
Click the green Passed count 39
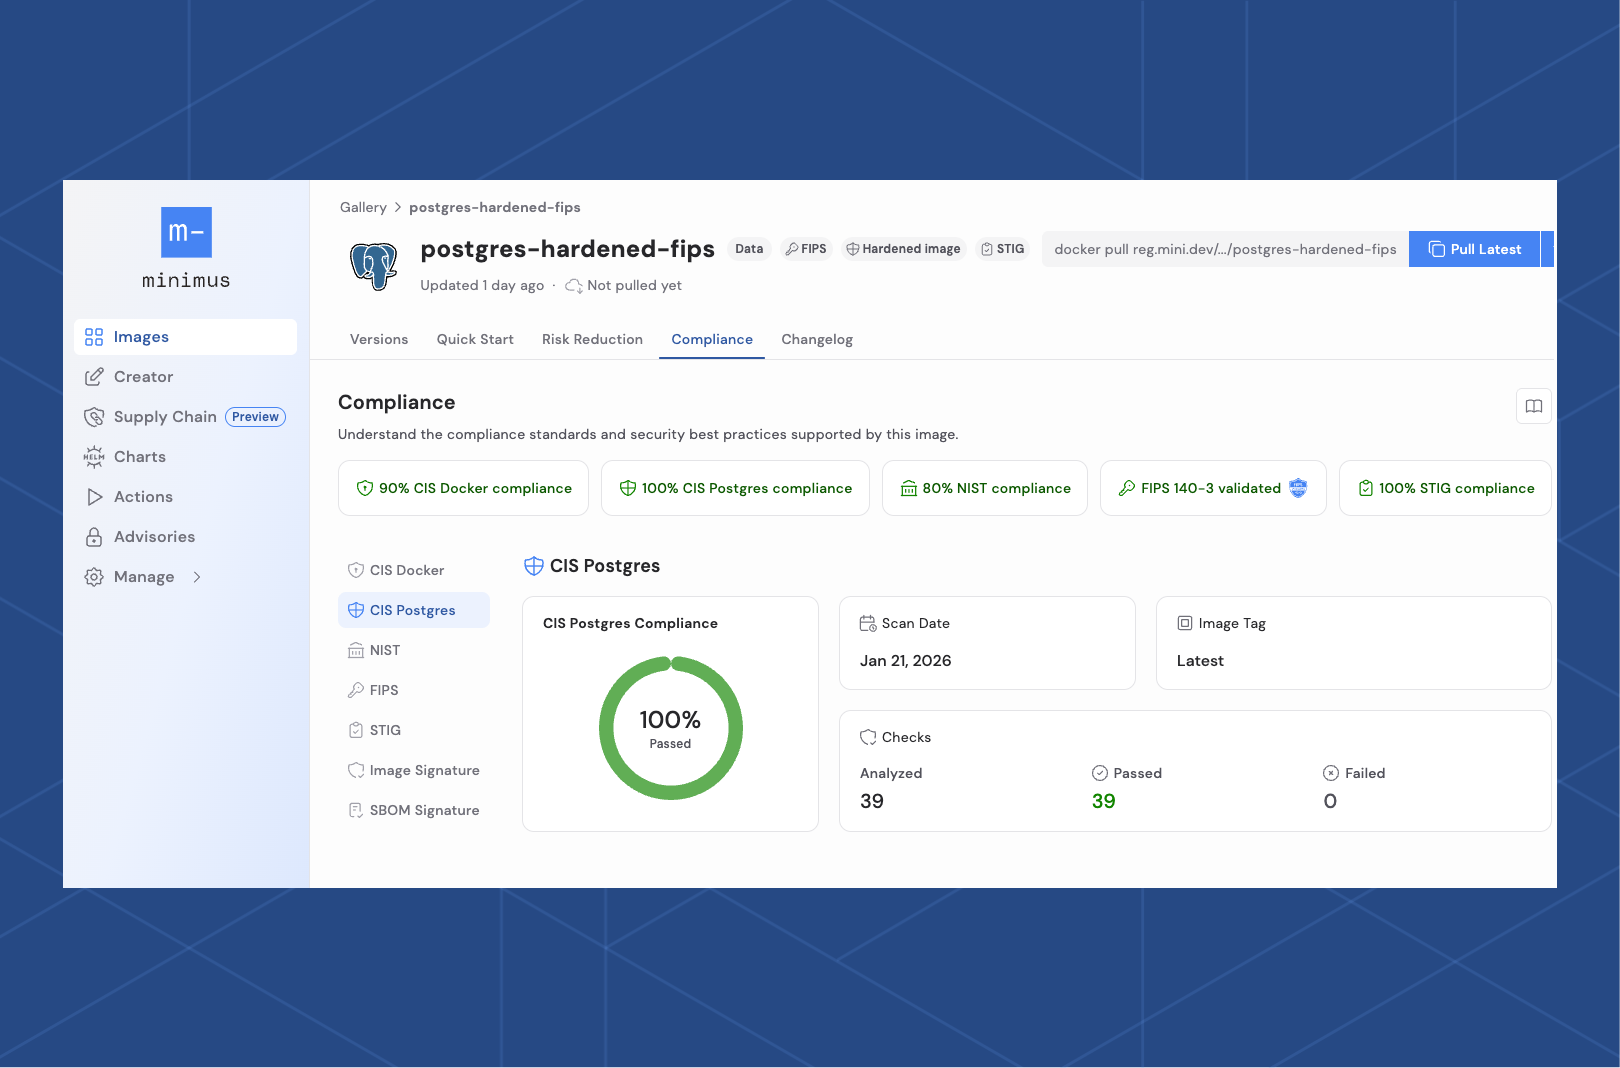[x=1104, y=801]
